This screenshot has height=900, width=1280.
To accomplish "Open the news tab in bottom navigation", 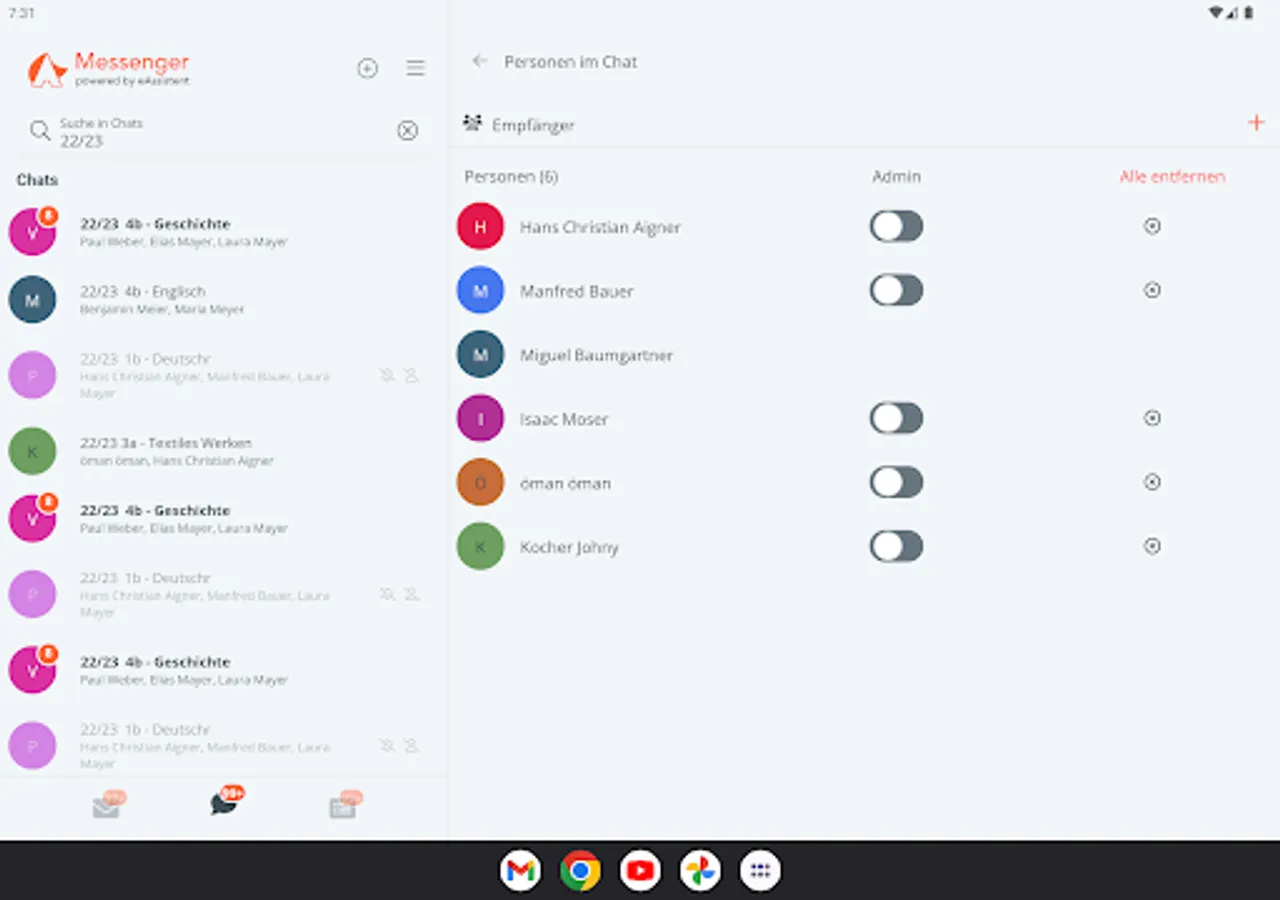I will 344,805.
